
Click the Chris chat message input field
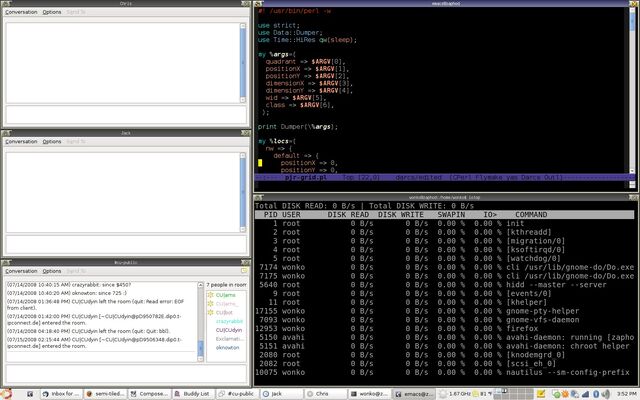tap(126, 115)
